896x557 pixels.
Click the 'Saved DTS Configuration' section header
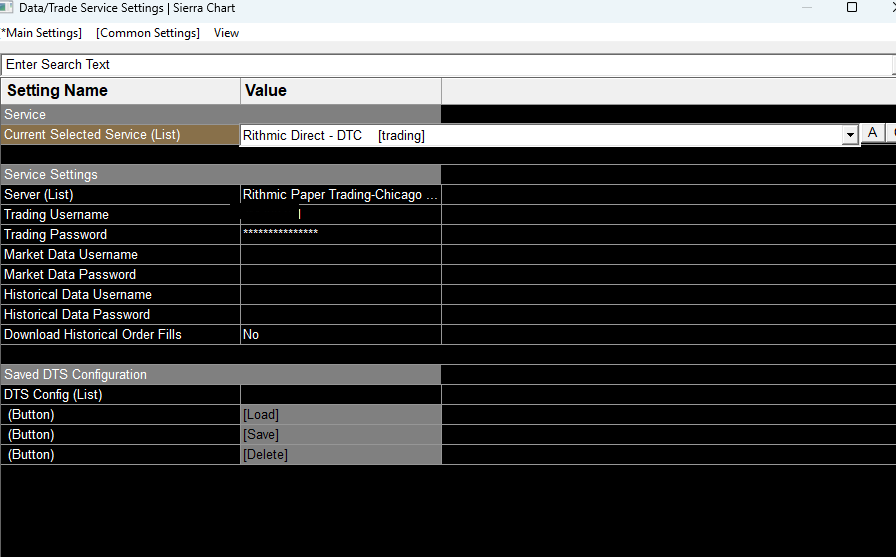click(x=221, y=375)
